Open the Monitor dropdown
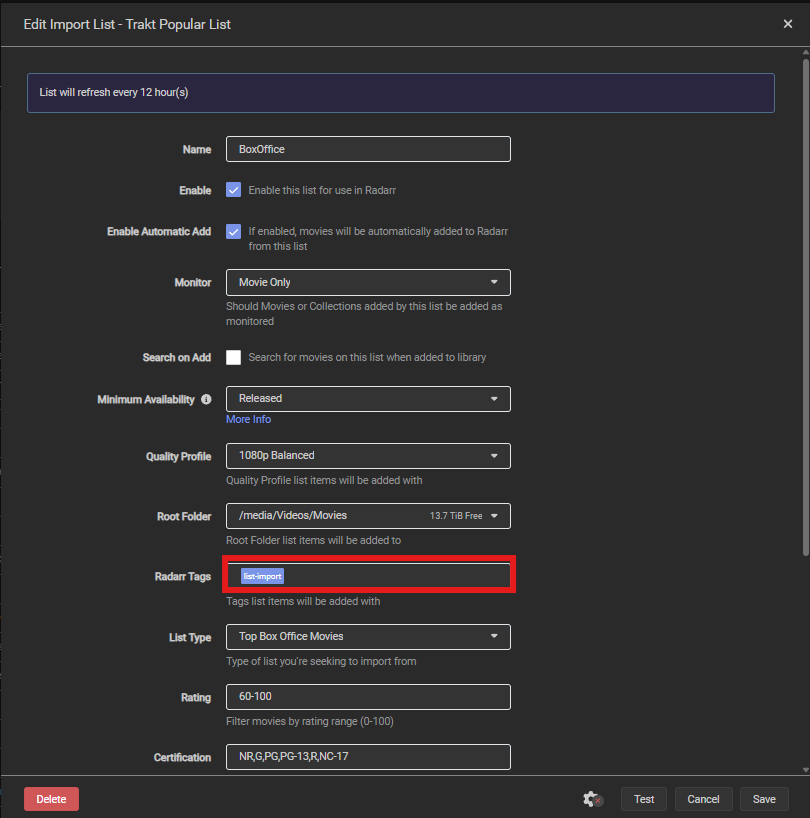This screenshot has height=818, width=810. pyautogui.click(x=368, y=282)
